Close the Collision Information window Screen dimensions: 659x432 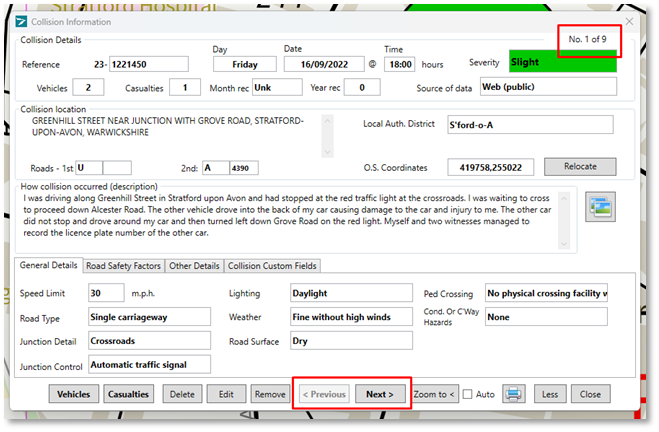pyautogui.click(x=629, y=21)
